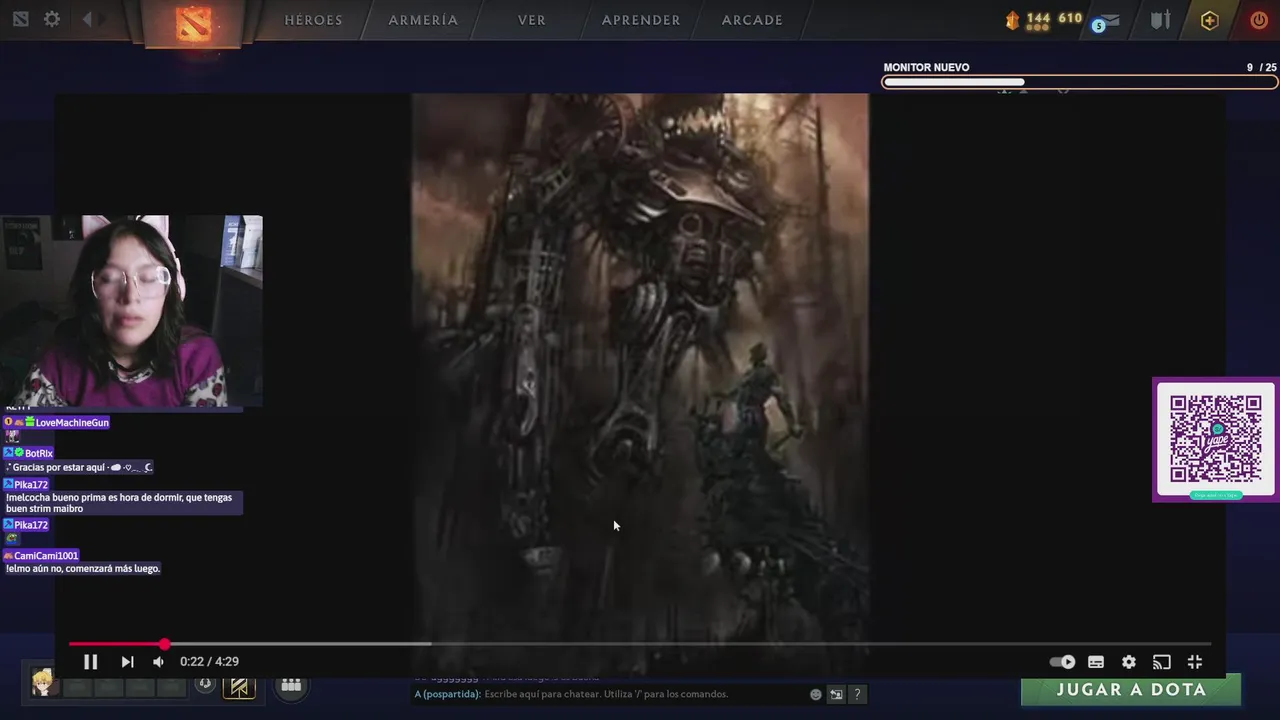Open the chat emoticon picker
Image resolution: width=1280 pixels, height=720 pixels.
[x=816, y=694]
